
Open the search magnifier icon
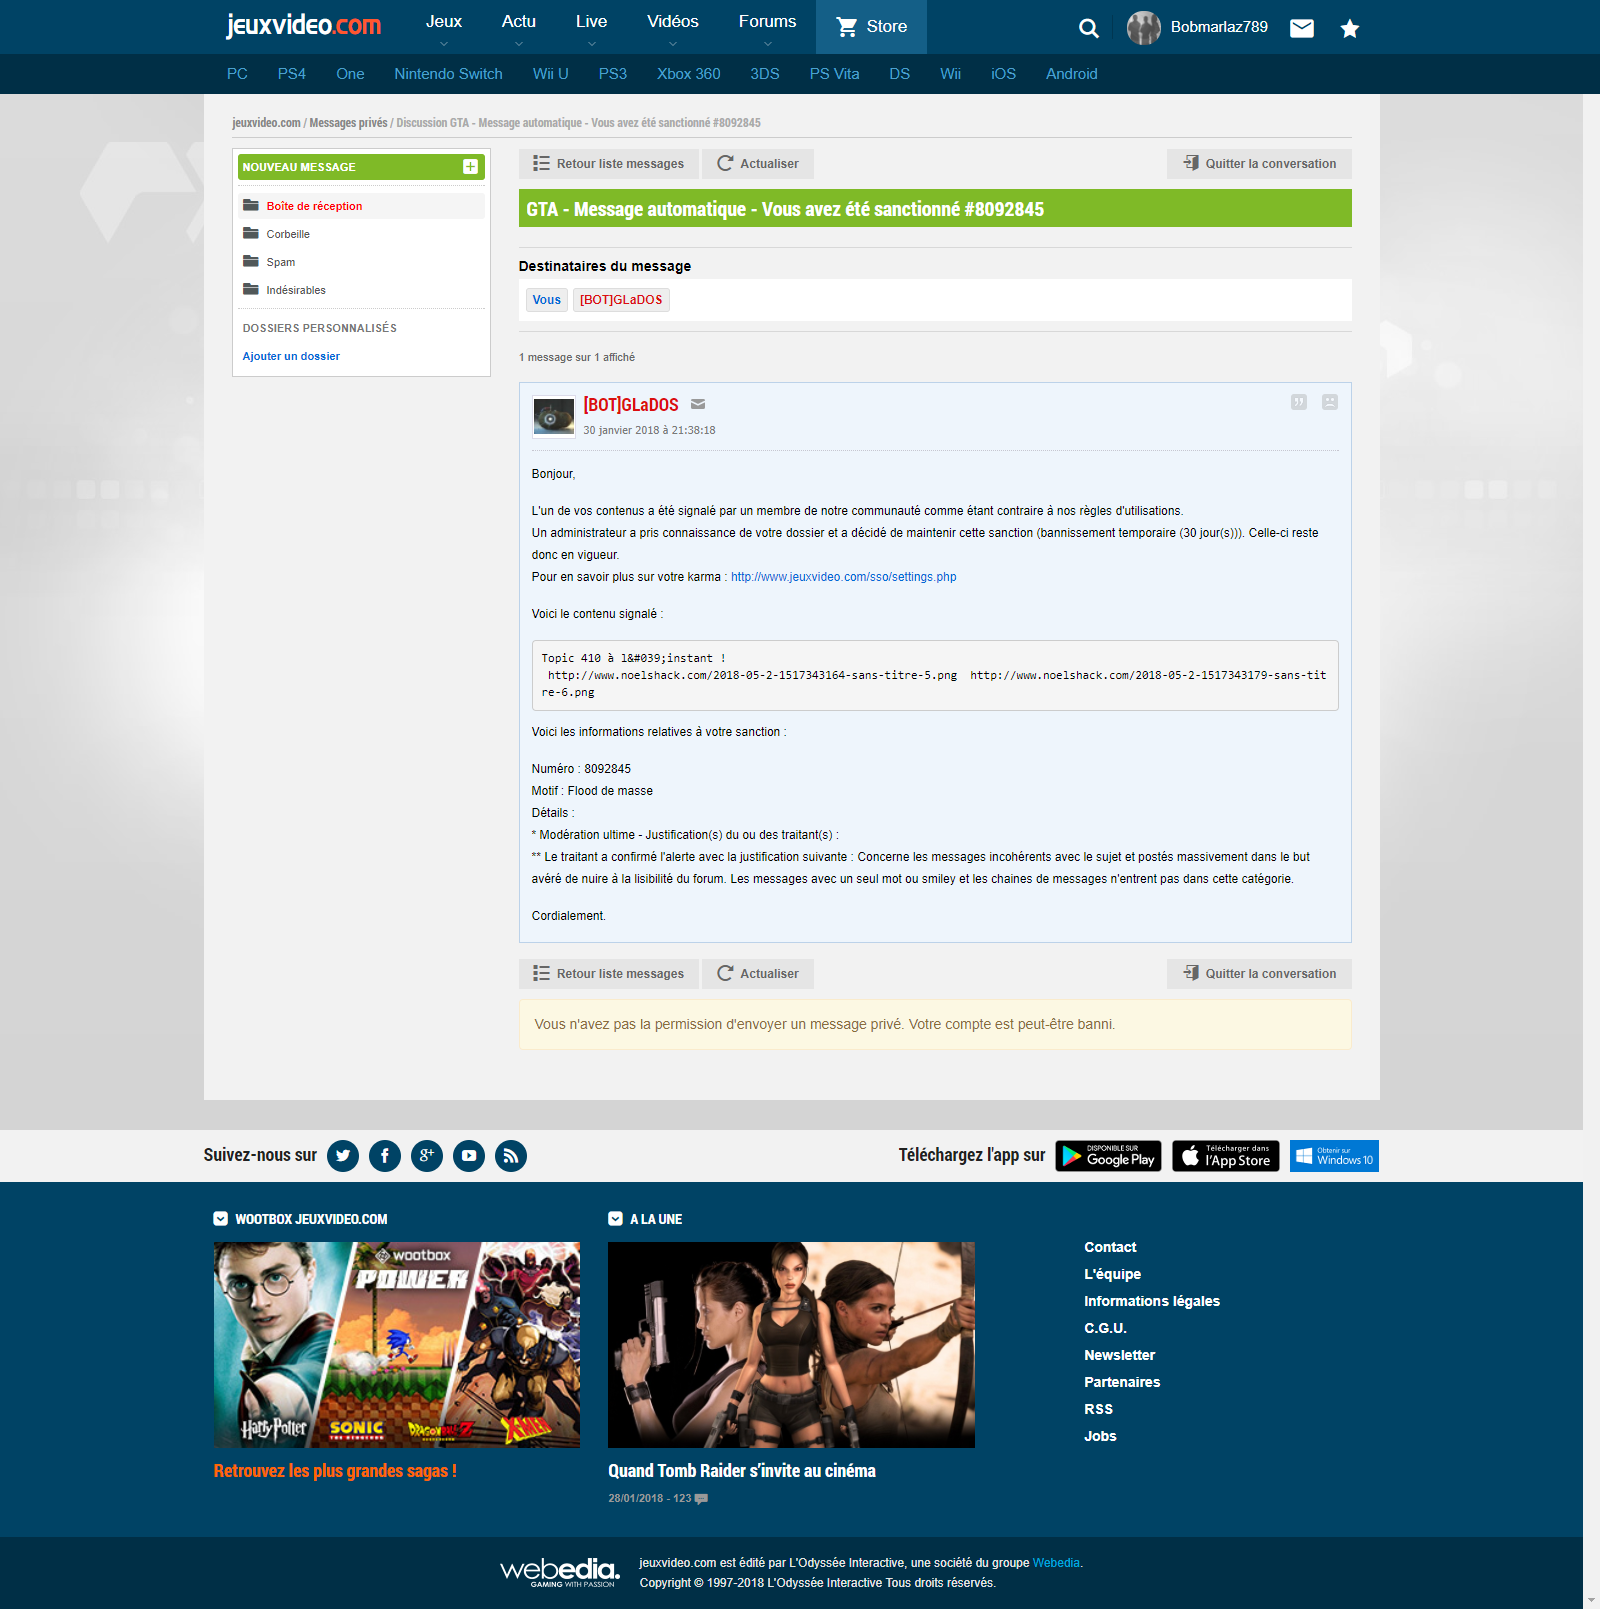pos(1089,28)
